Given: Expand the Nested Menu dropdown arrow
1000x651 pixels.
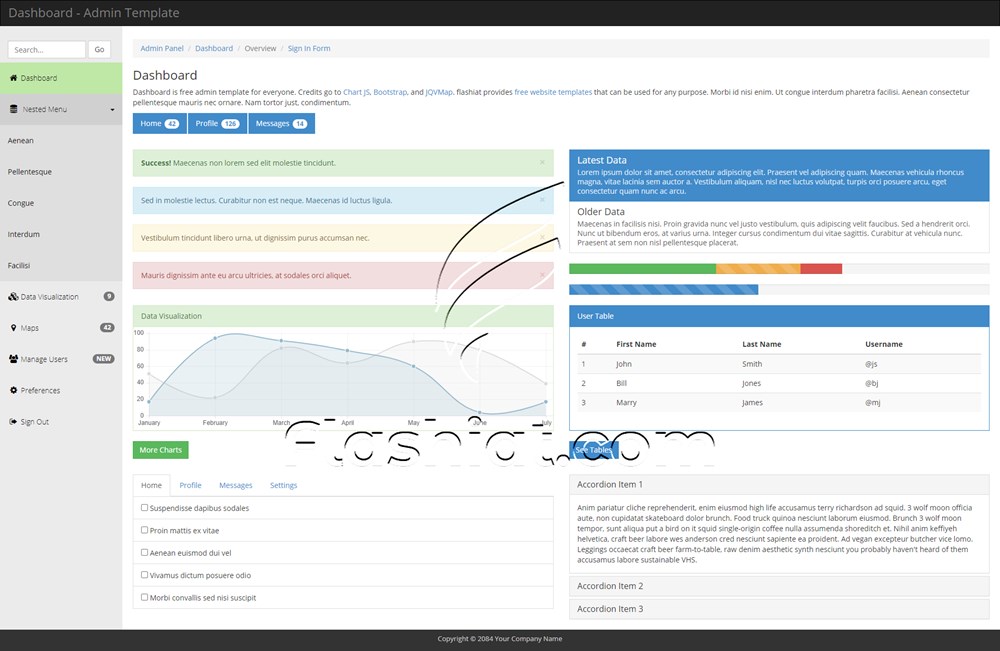Looking at the screenshot, I should click(112, 110).
